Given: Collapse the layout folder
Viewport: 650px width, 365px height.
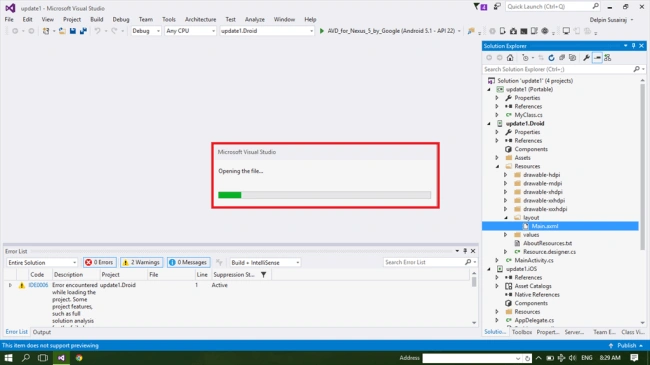Looking at the screenshot, I should [x=506, y=218].
